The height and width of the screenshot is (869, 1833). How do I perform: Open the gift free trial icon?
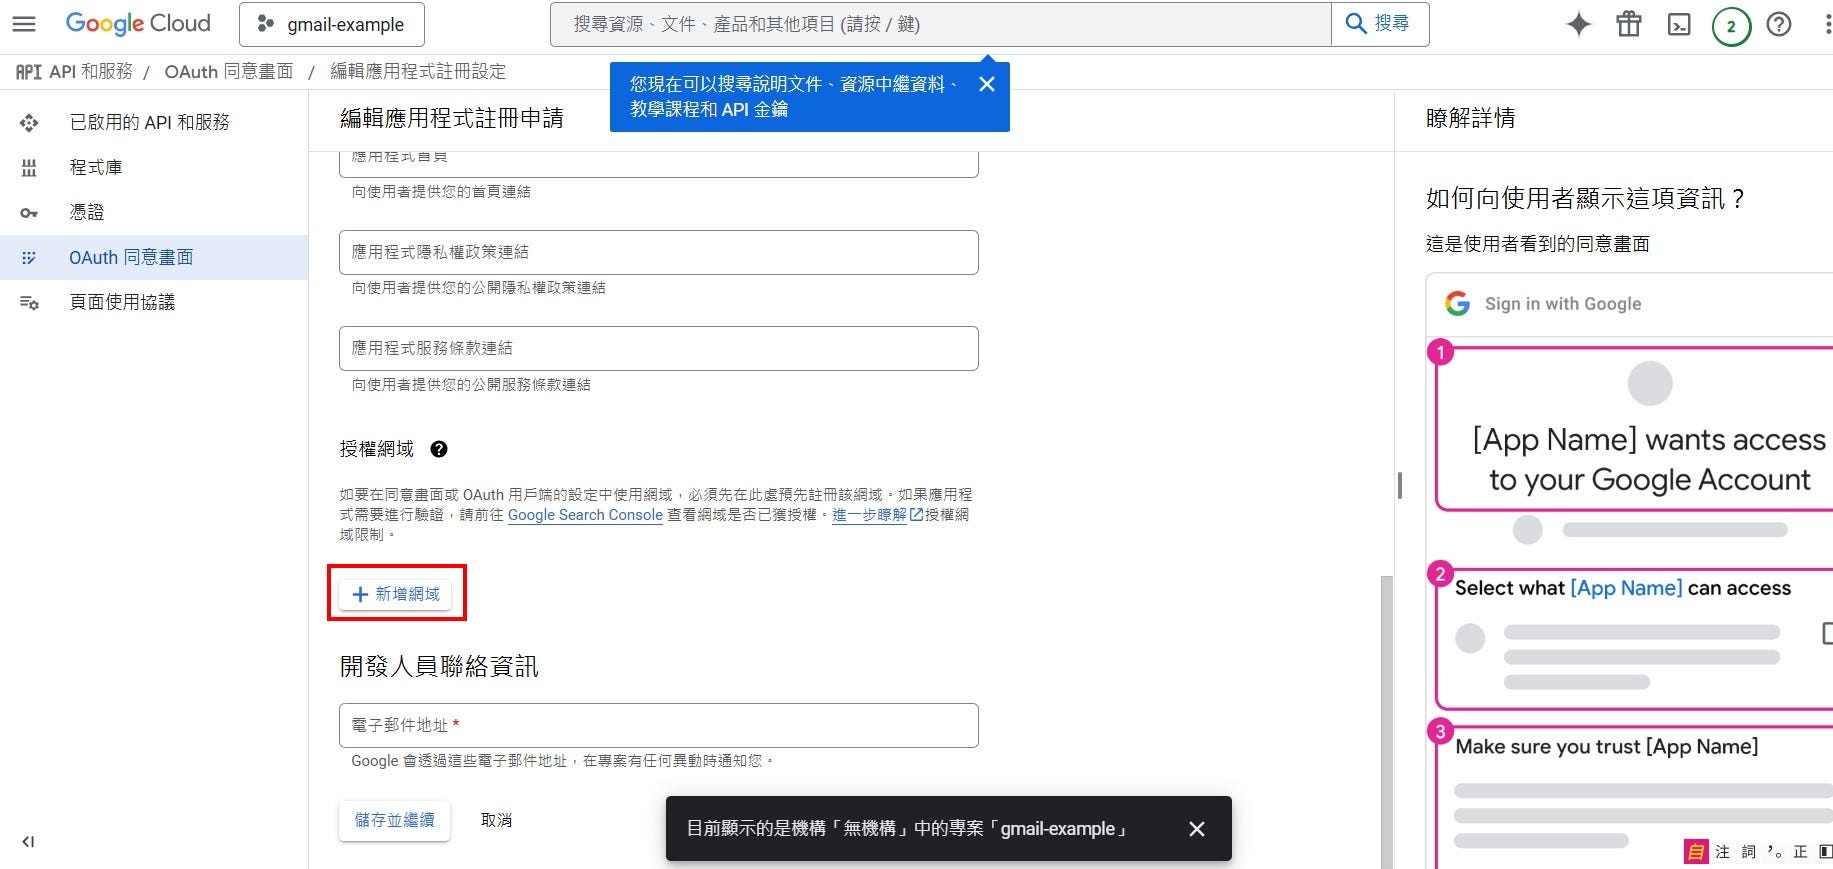[1629, 24]
